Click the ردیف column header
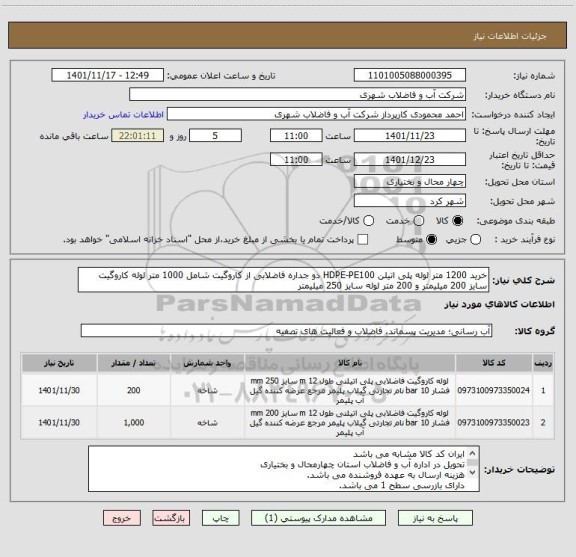Viewport: 576px width, 557px height. tap(543, 363)
